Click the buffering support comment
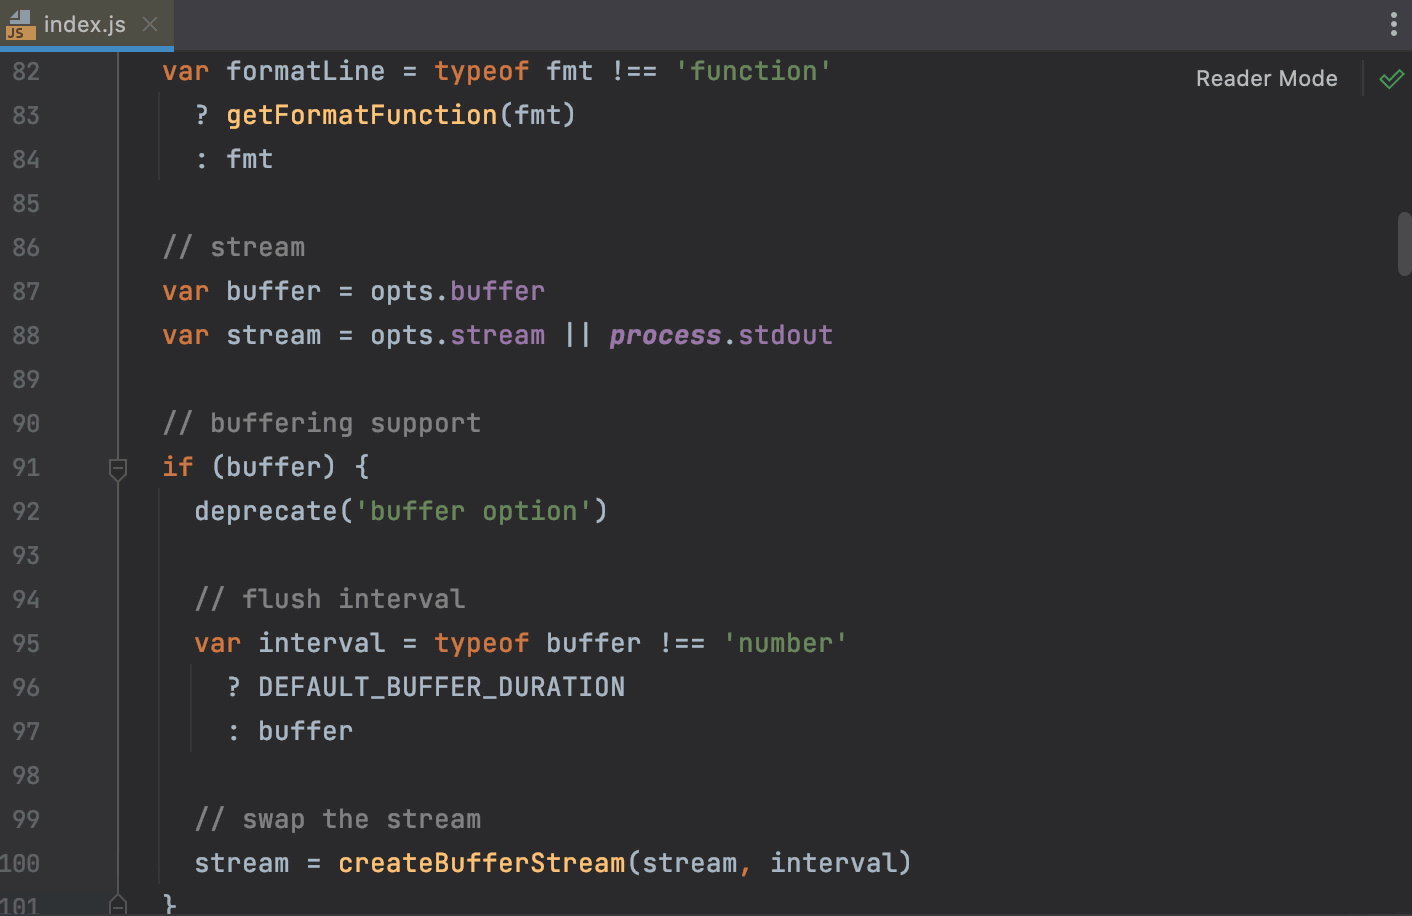Viewport: 1412px width, 916px height. click(x=321, y=422)
